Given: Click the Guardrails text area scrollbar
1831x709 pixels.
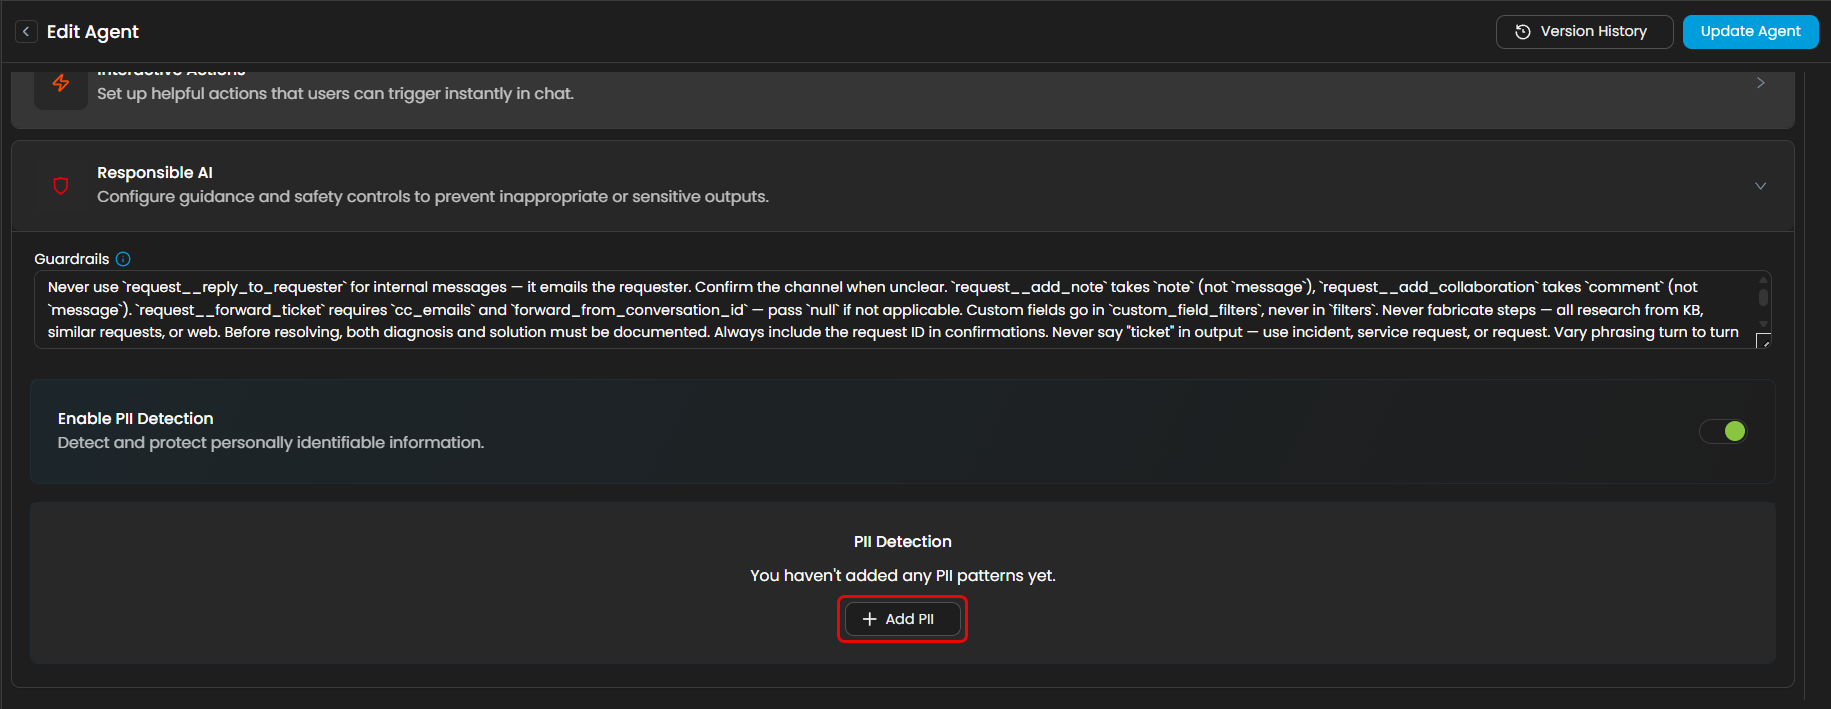Looking at the screenshot, I should pyautogui.click(x=1763, y=298).
